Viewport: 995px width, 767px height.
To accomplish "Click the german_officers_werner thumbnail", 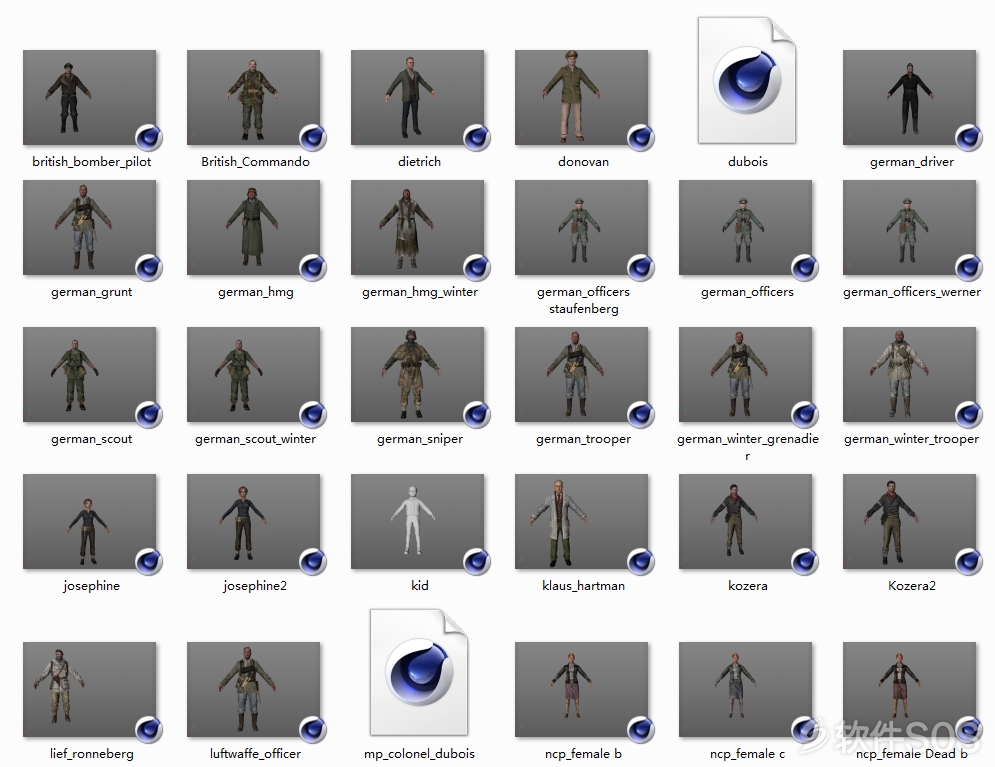I will [x=909, y=228].
